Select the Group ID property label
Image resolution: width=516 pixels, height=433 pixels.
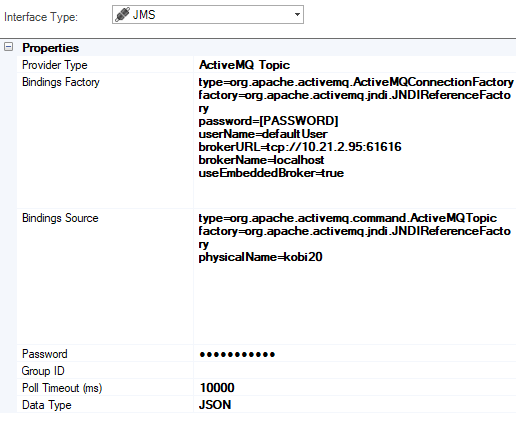click(43, 371)
